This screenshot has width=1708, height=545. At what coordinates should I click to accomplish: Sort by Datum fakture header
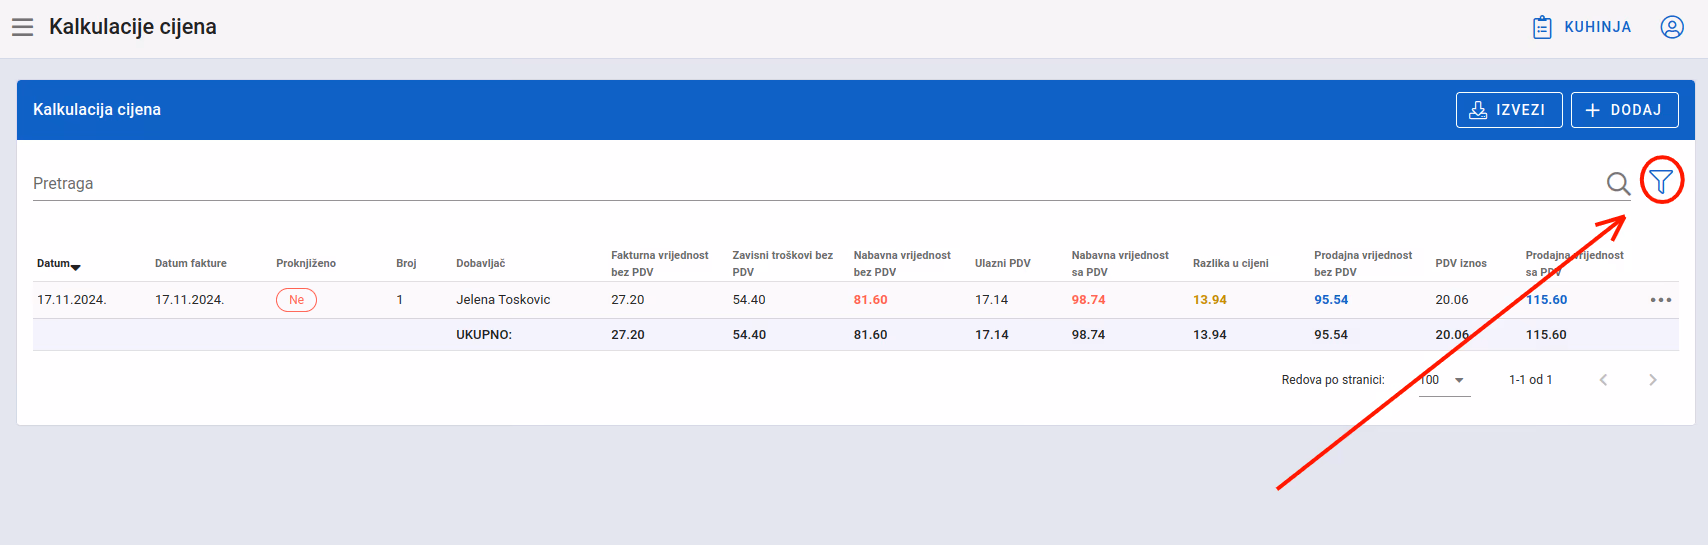[191, 264]
